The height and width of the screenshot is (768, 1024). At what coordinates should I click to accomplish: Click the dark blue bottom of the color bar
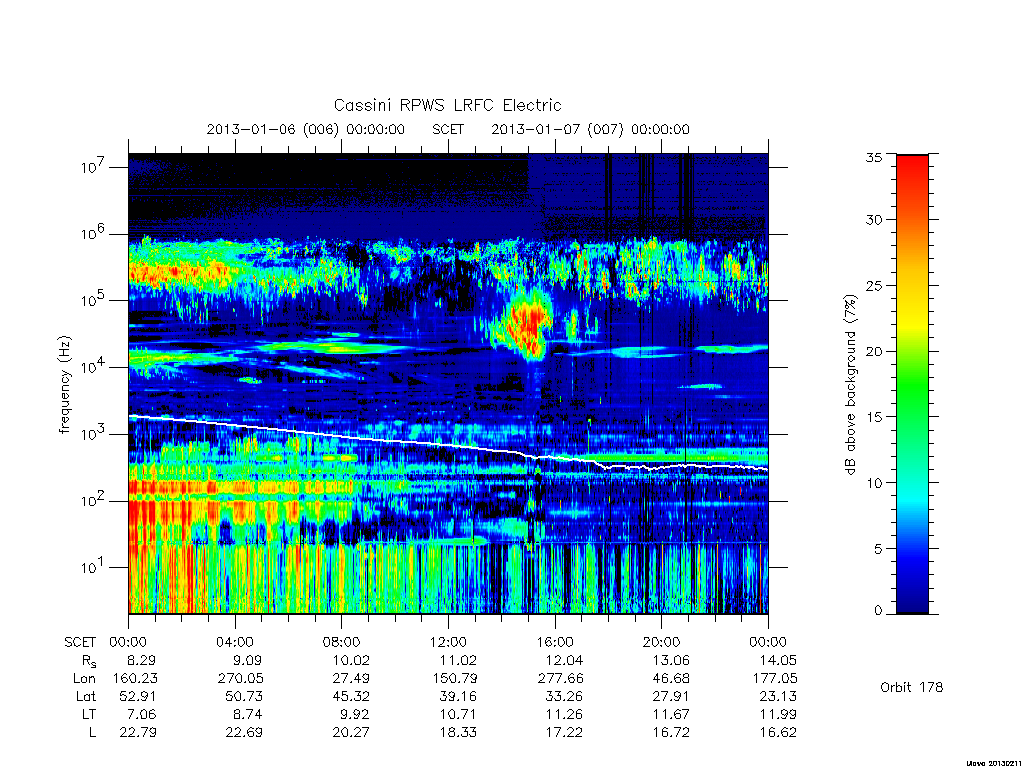[x=912, y=598]
